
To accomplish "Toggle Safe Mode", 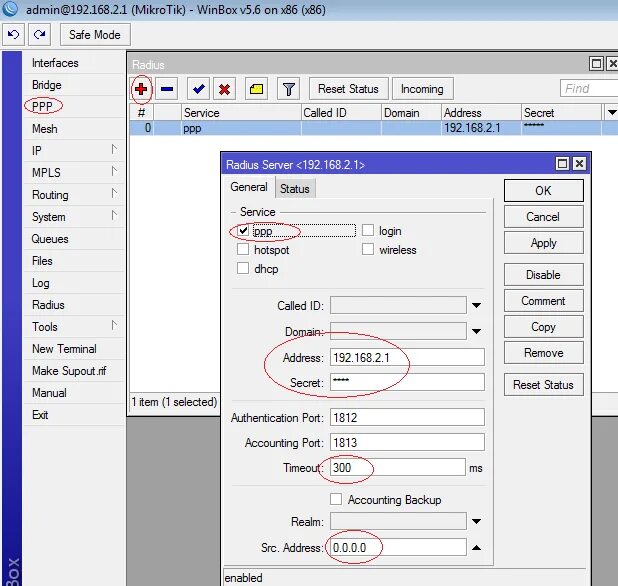I will pyautogui.click(x=95, y=35).
